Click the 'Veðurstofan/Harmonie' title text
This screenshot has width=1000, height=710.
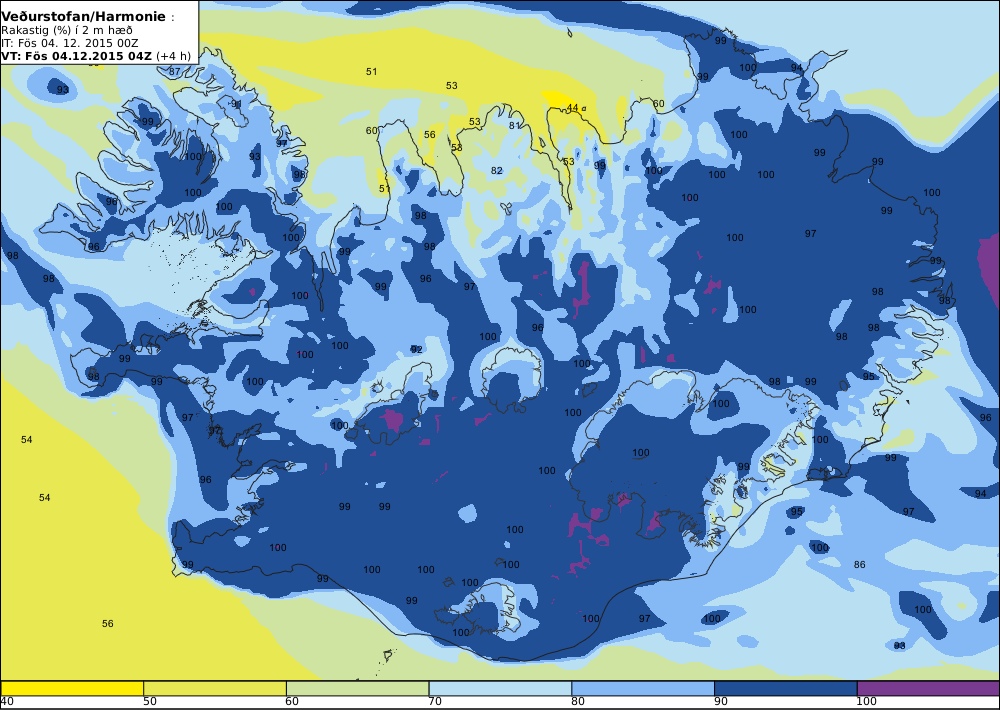pos(84,17)
